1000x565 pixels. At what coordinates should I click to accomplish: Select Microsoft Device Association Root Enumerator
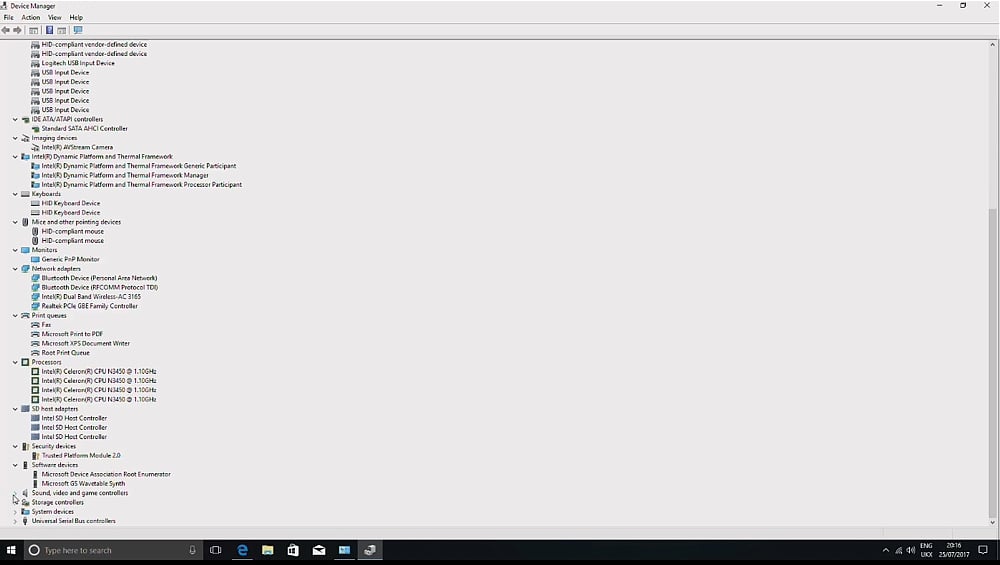(x=106, y=474)
